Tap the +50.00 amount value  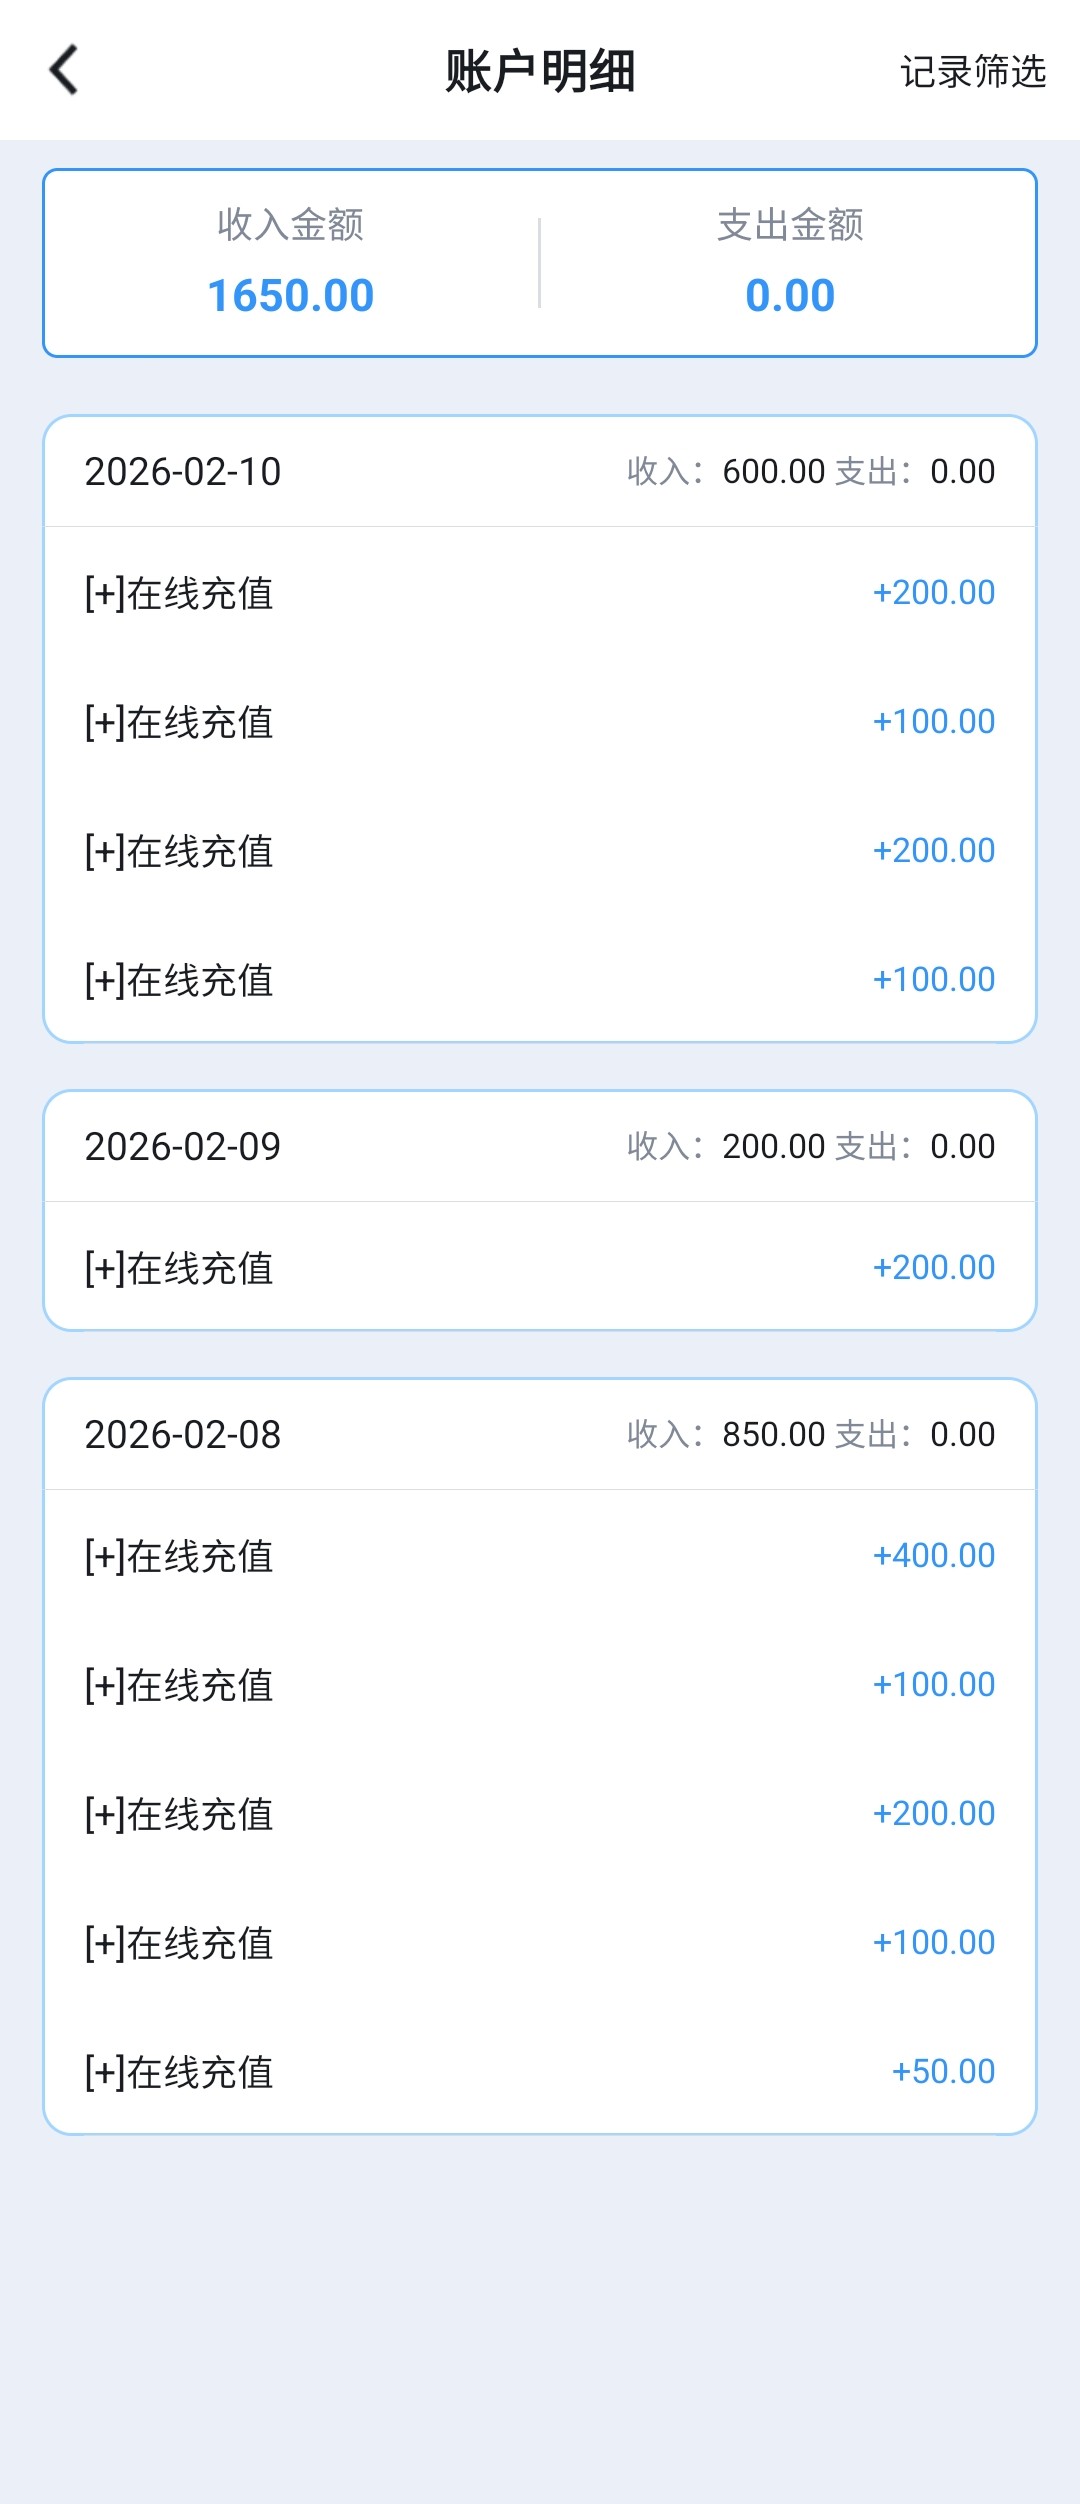pos(942,2072)
